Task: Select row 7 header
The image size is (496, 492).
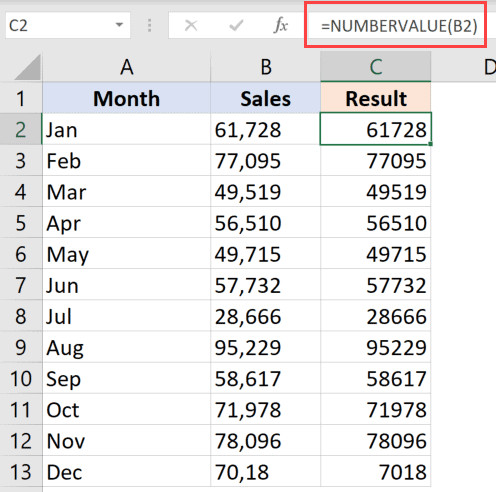Action: [21, 285]
